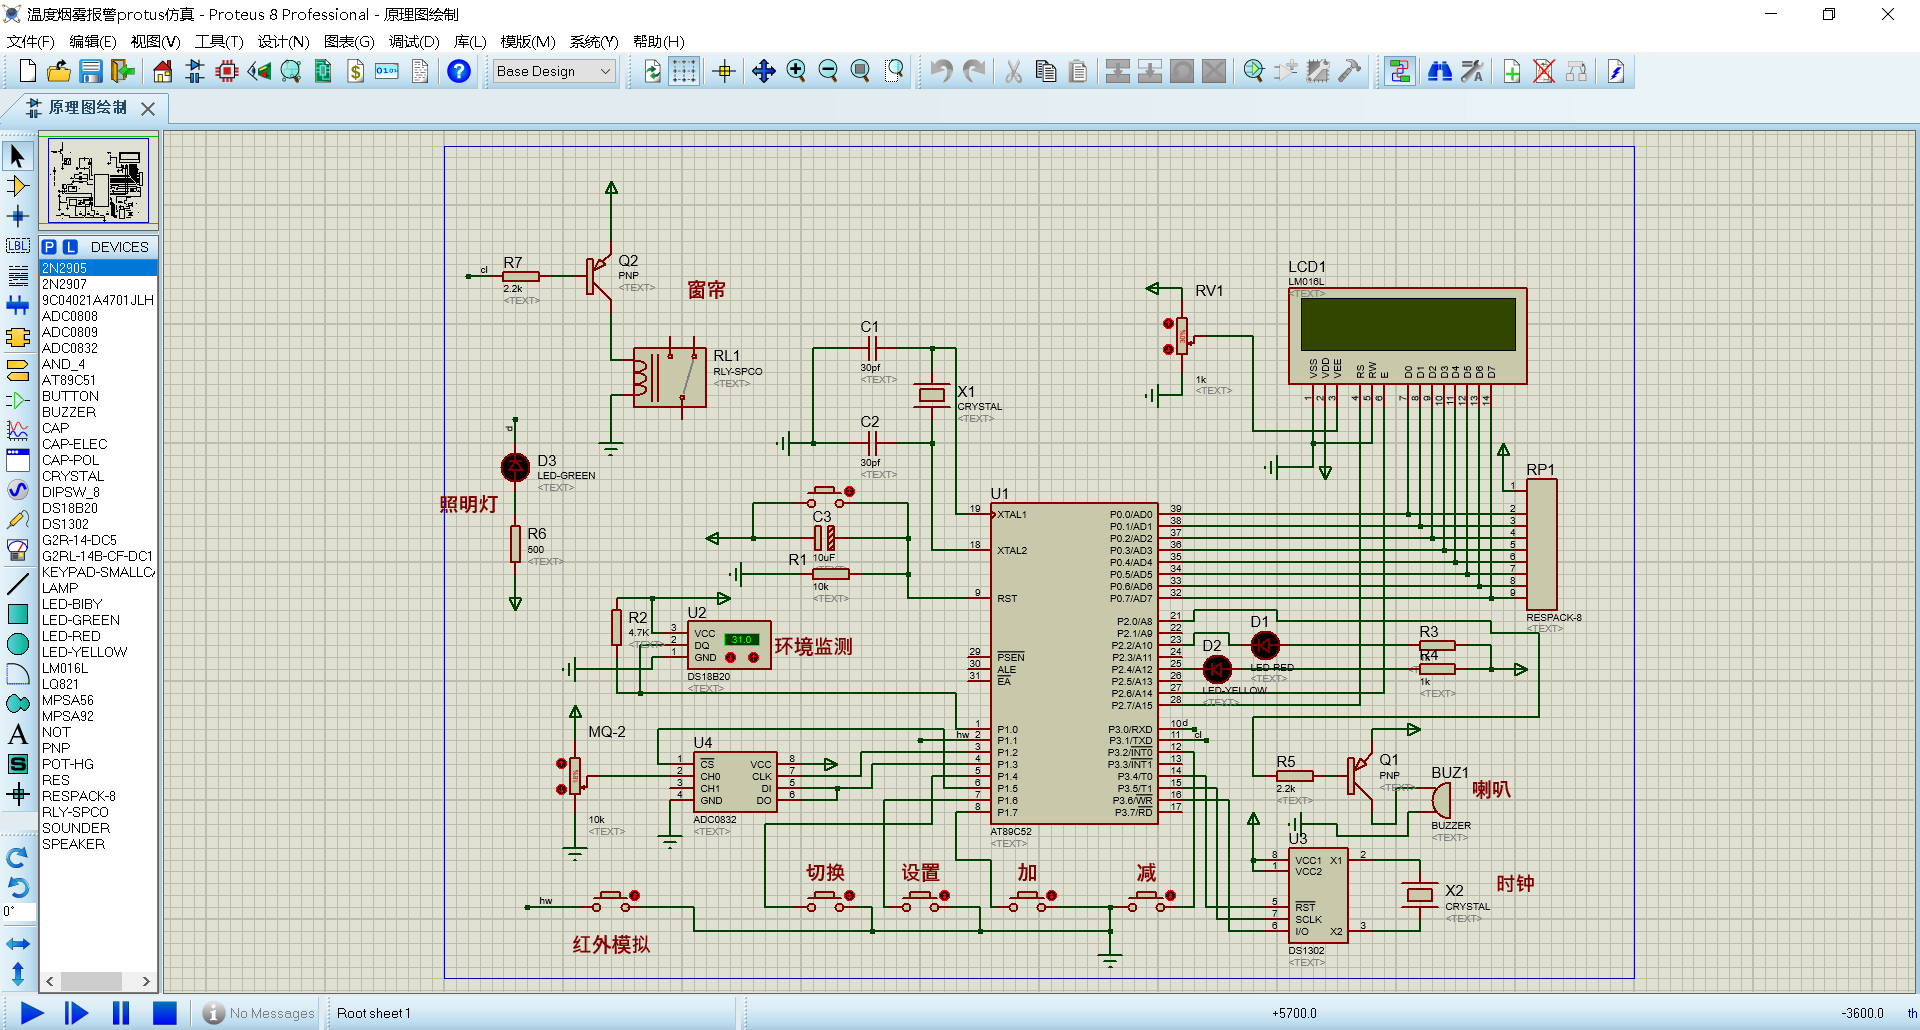This screenshot has width=1920, height=1030.
Task: Open 工具(T) menu
Action: click(219, 41)
